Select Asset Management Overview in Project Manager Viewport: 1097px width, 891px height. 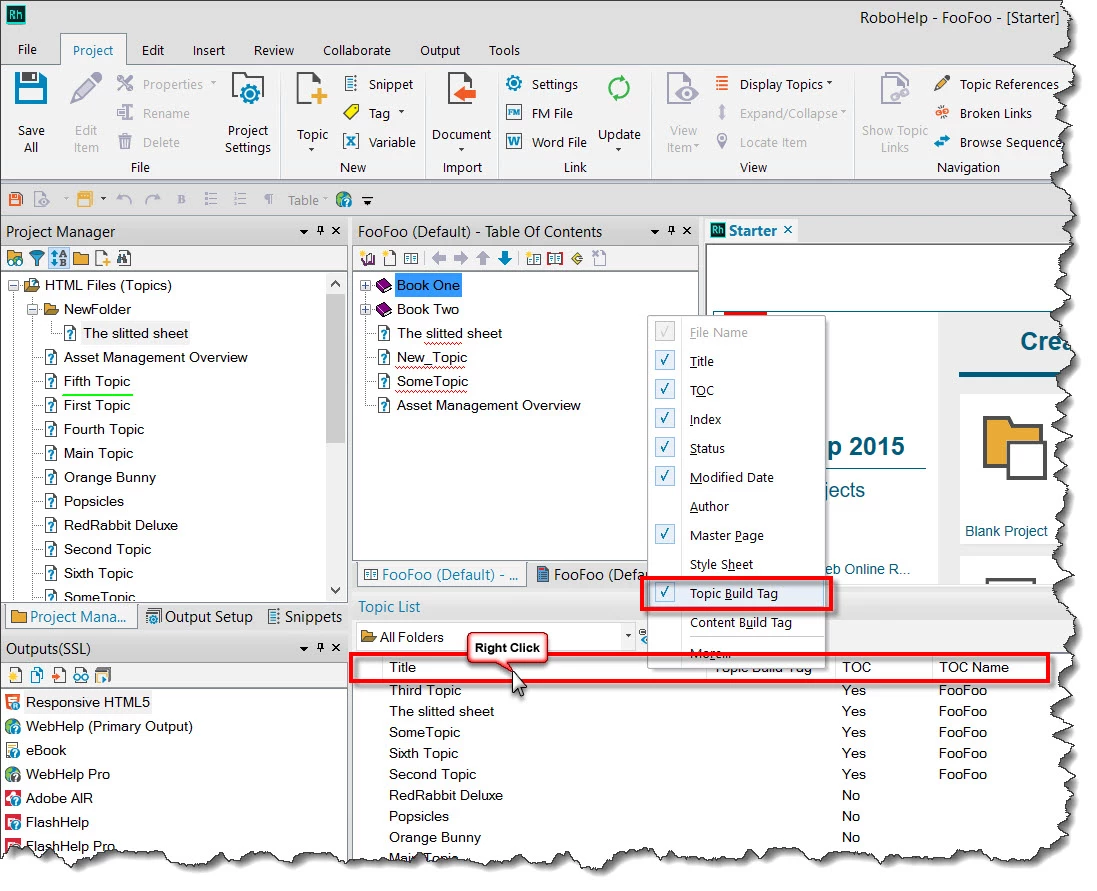pyautogui.click(x=155, y=357)
